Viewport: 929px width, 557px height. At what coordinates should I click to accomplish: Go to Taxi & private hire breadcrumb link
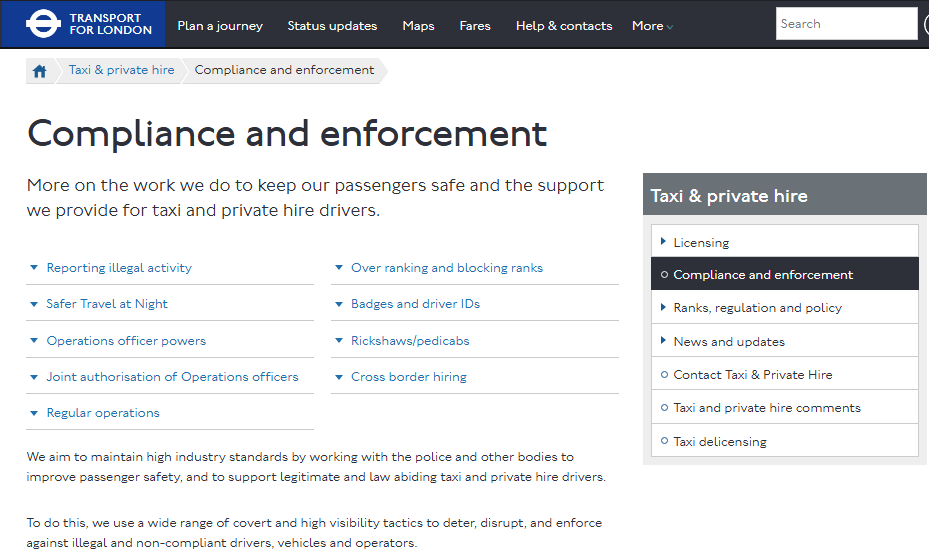(x=121, y=70)
